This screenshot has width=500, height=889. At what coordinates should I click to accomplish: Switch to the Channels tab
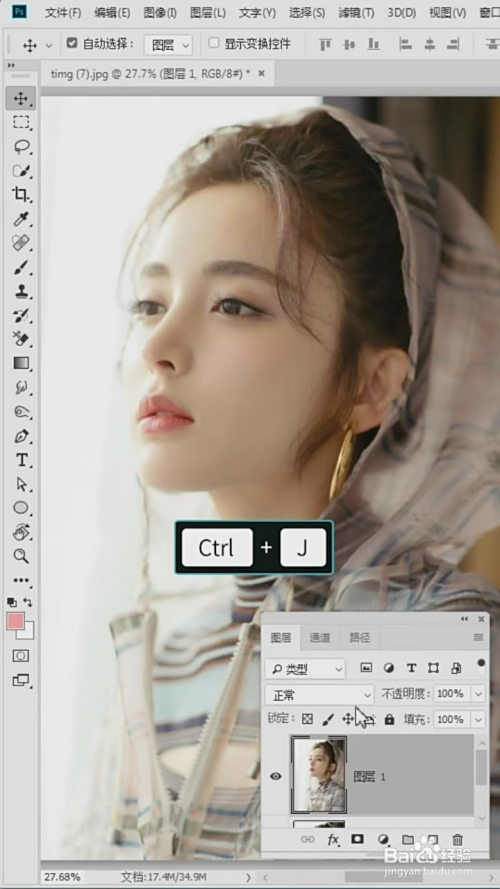pyautogui.click(x=320, y=638)
